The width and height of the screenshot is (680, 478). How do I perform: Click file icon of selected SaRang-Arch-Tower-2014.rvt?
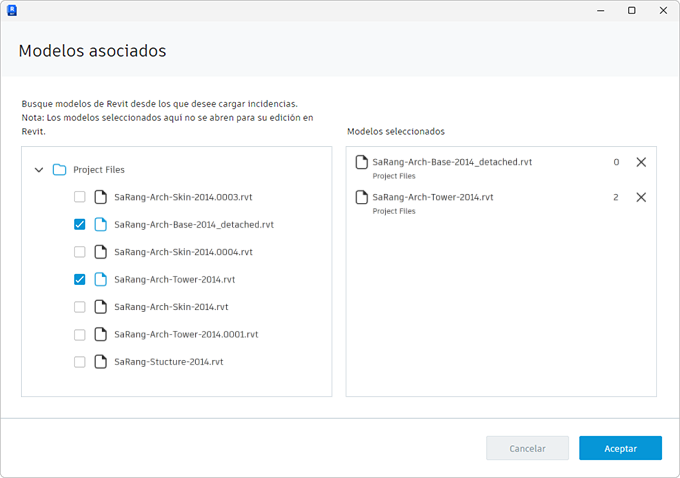pos(362,197)
